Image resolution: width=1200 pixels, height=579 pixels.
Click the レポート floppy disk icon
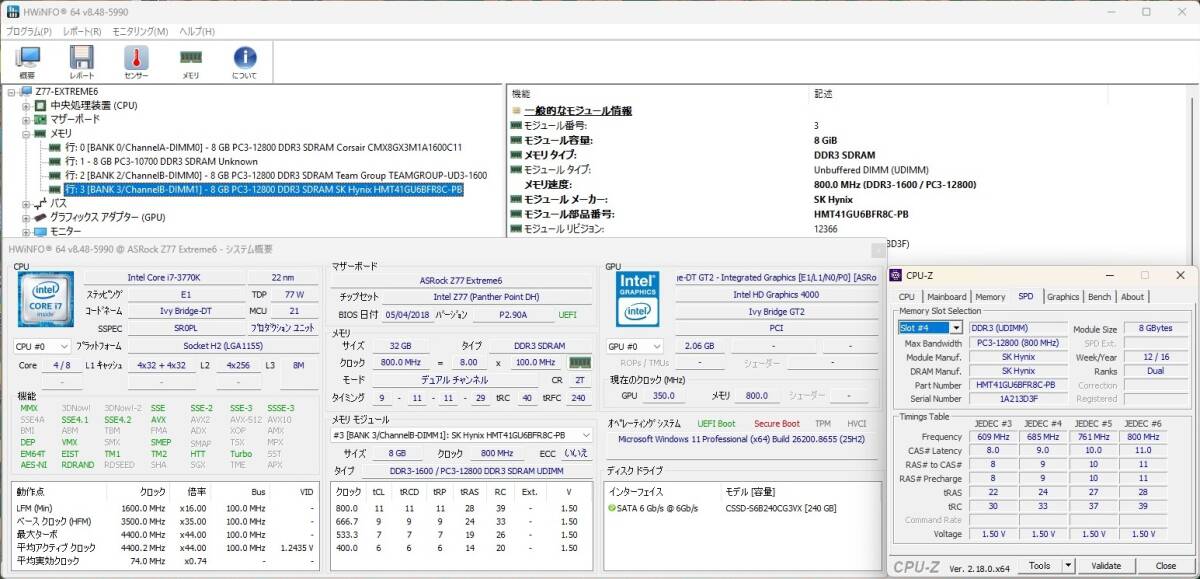tap(82, 62)
